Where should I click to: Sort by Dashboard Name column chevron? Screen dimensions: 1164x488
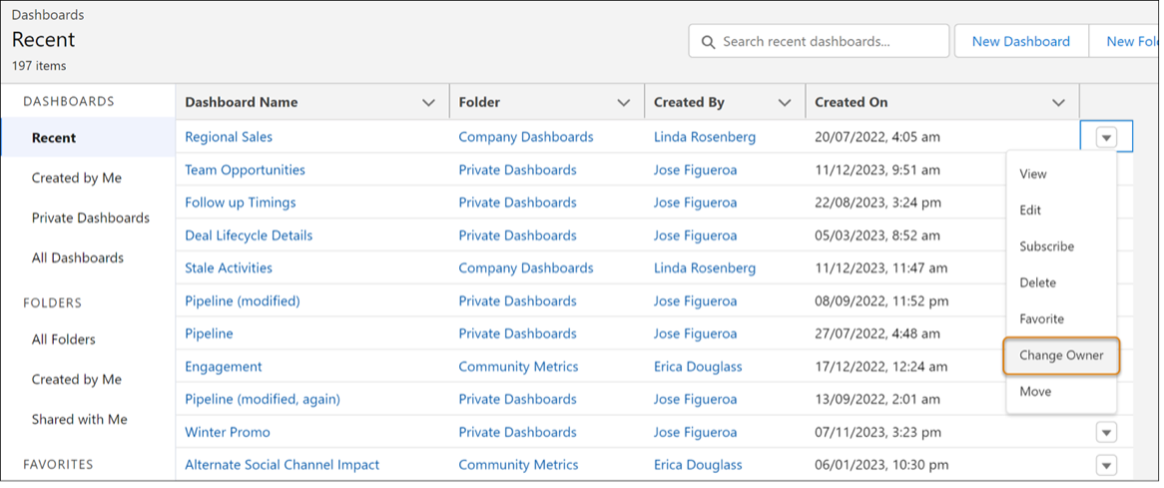429,102
